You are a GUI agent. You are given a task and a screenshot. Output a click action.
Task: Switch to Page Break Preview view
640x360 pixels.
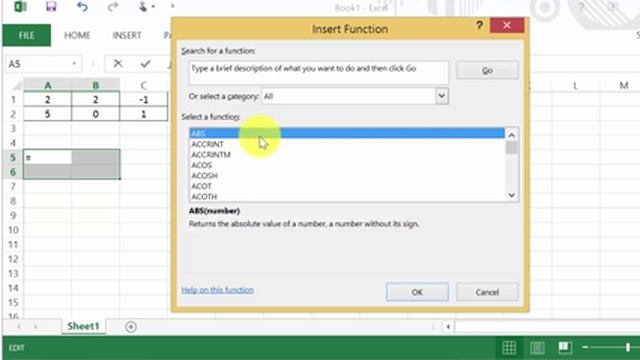[x=565, y=347]
